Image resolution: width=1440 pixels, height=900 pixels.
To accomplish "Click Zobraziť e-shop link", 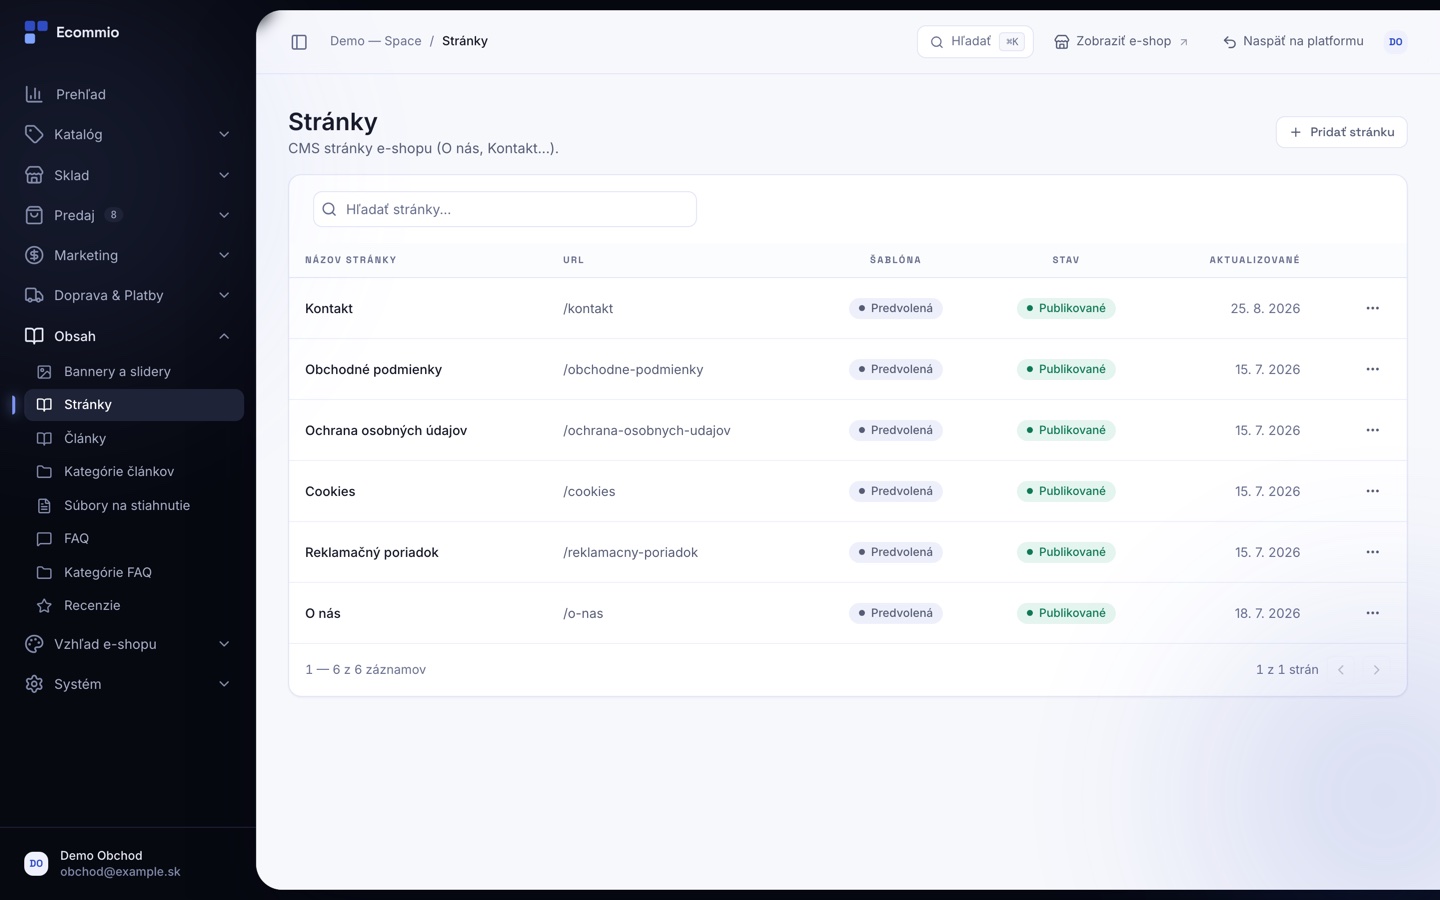I will pos(1121,42).
